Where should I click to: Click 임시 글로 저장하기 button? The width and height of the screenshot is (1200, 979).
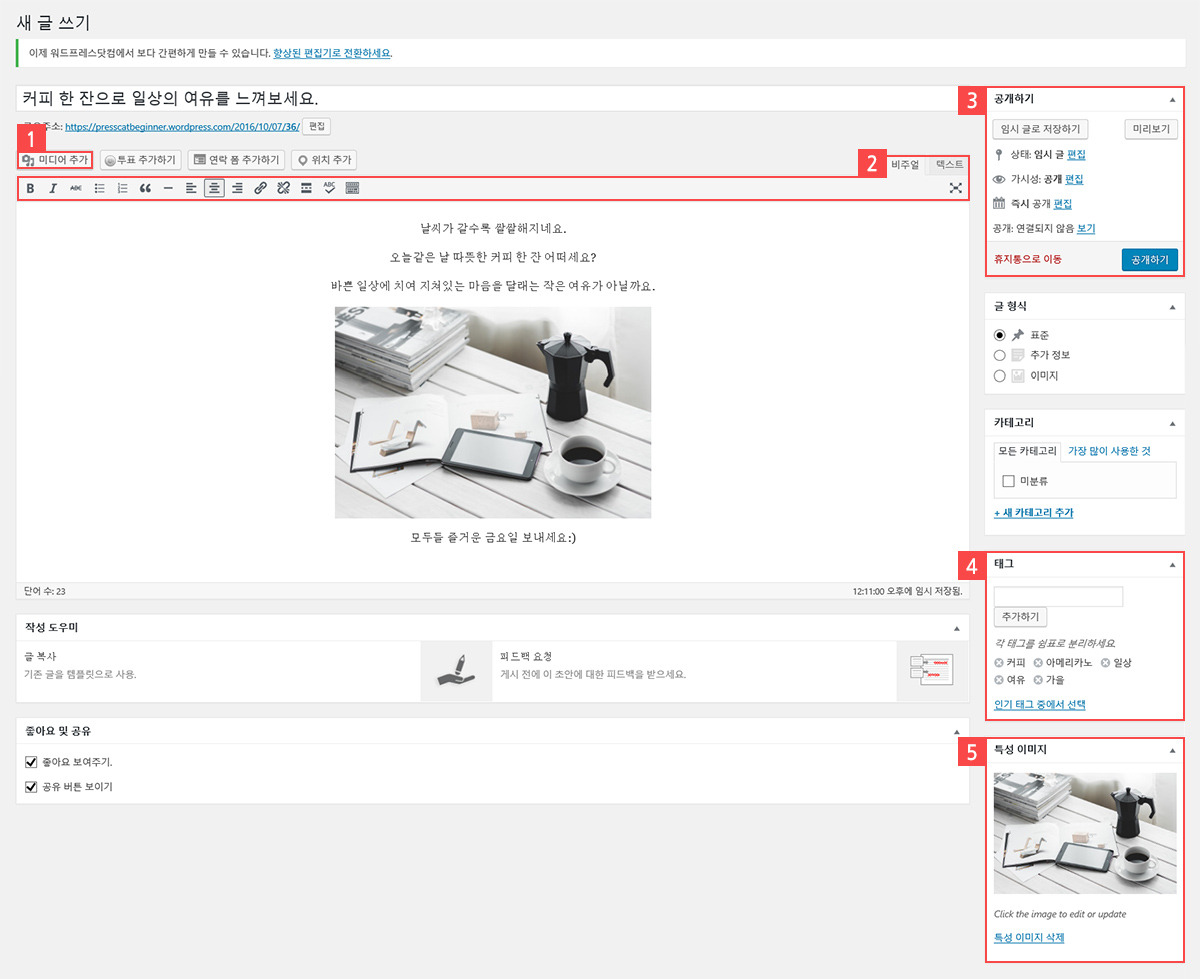pos(1040,129)
